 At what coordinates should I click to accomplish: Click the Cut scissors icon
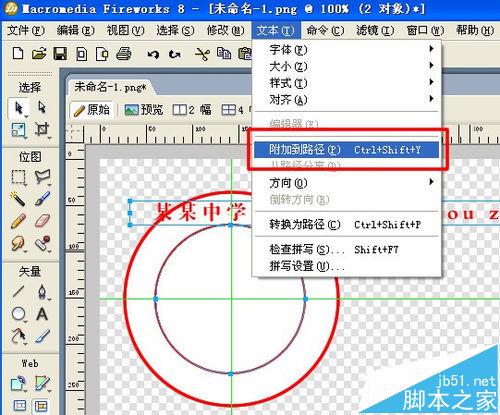click(x=202, y=54)
